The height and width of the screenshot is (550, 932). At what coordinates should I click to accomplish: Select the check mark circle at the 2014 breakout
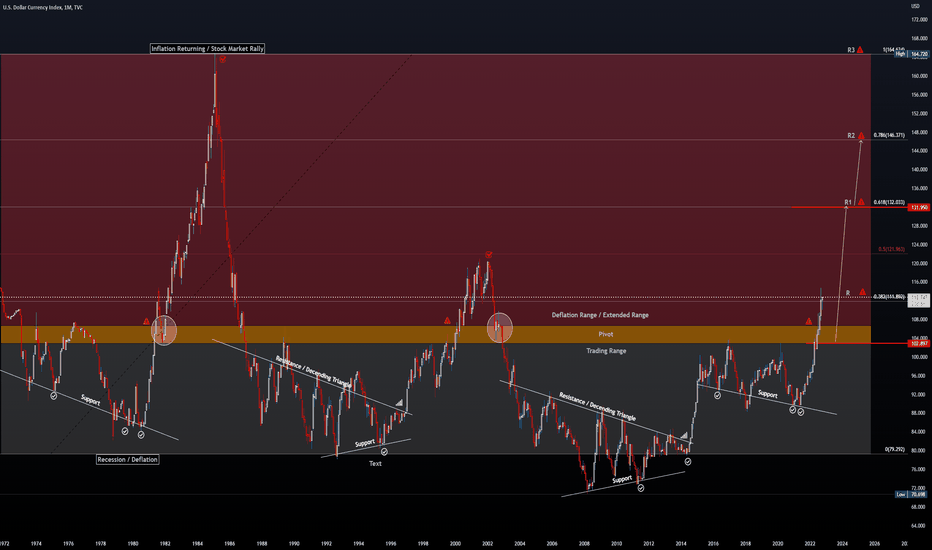(688, 461)
